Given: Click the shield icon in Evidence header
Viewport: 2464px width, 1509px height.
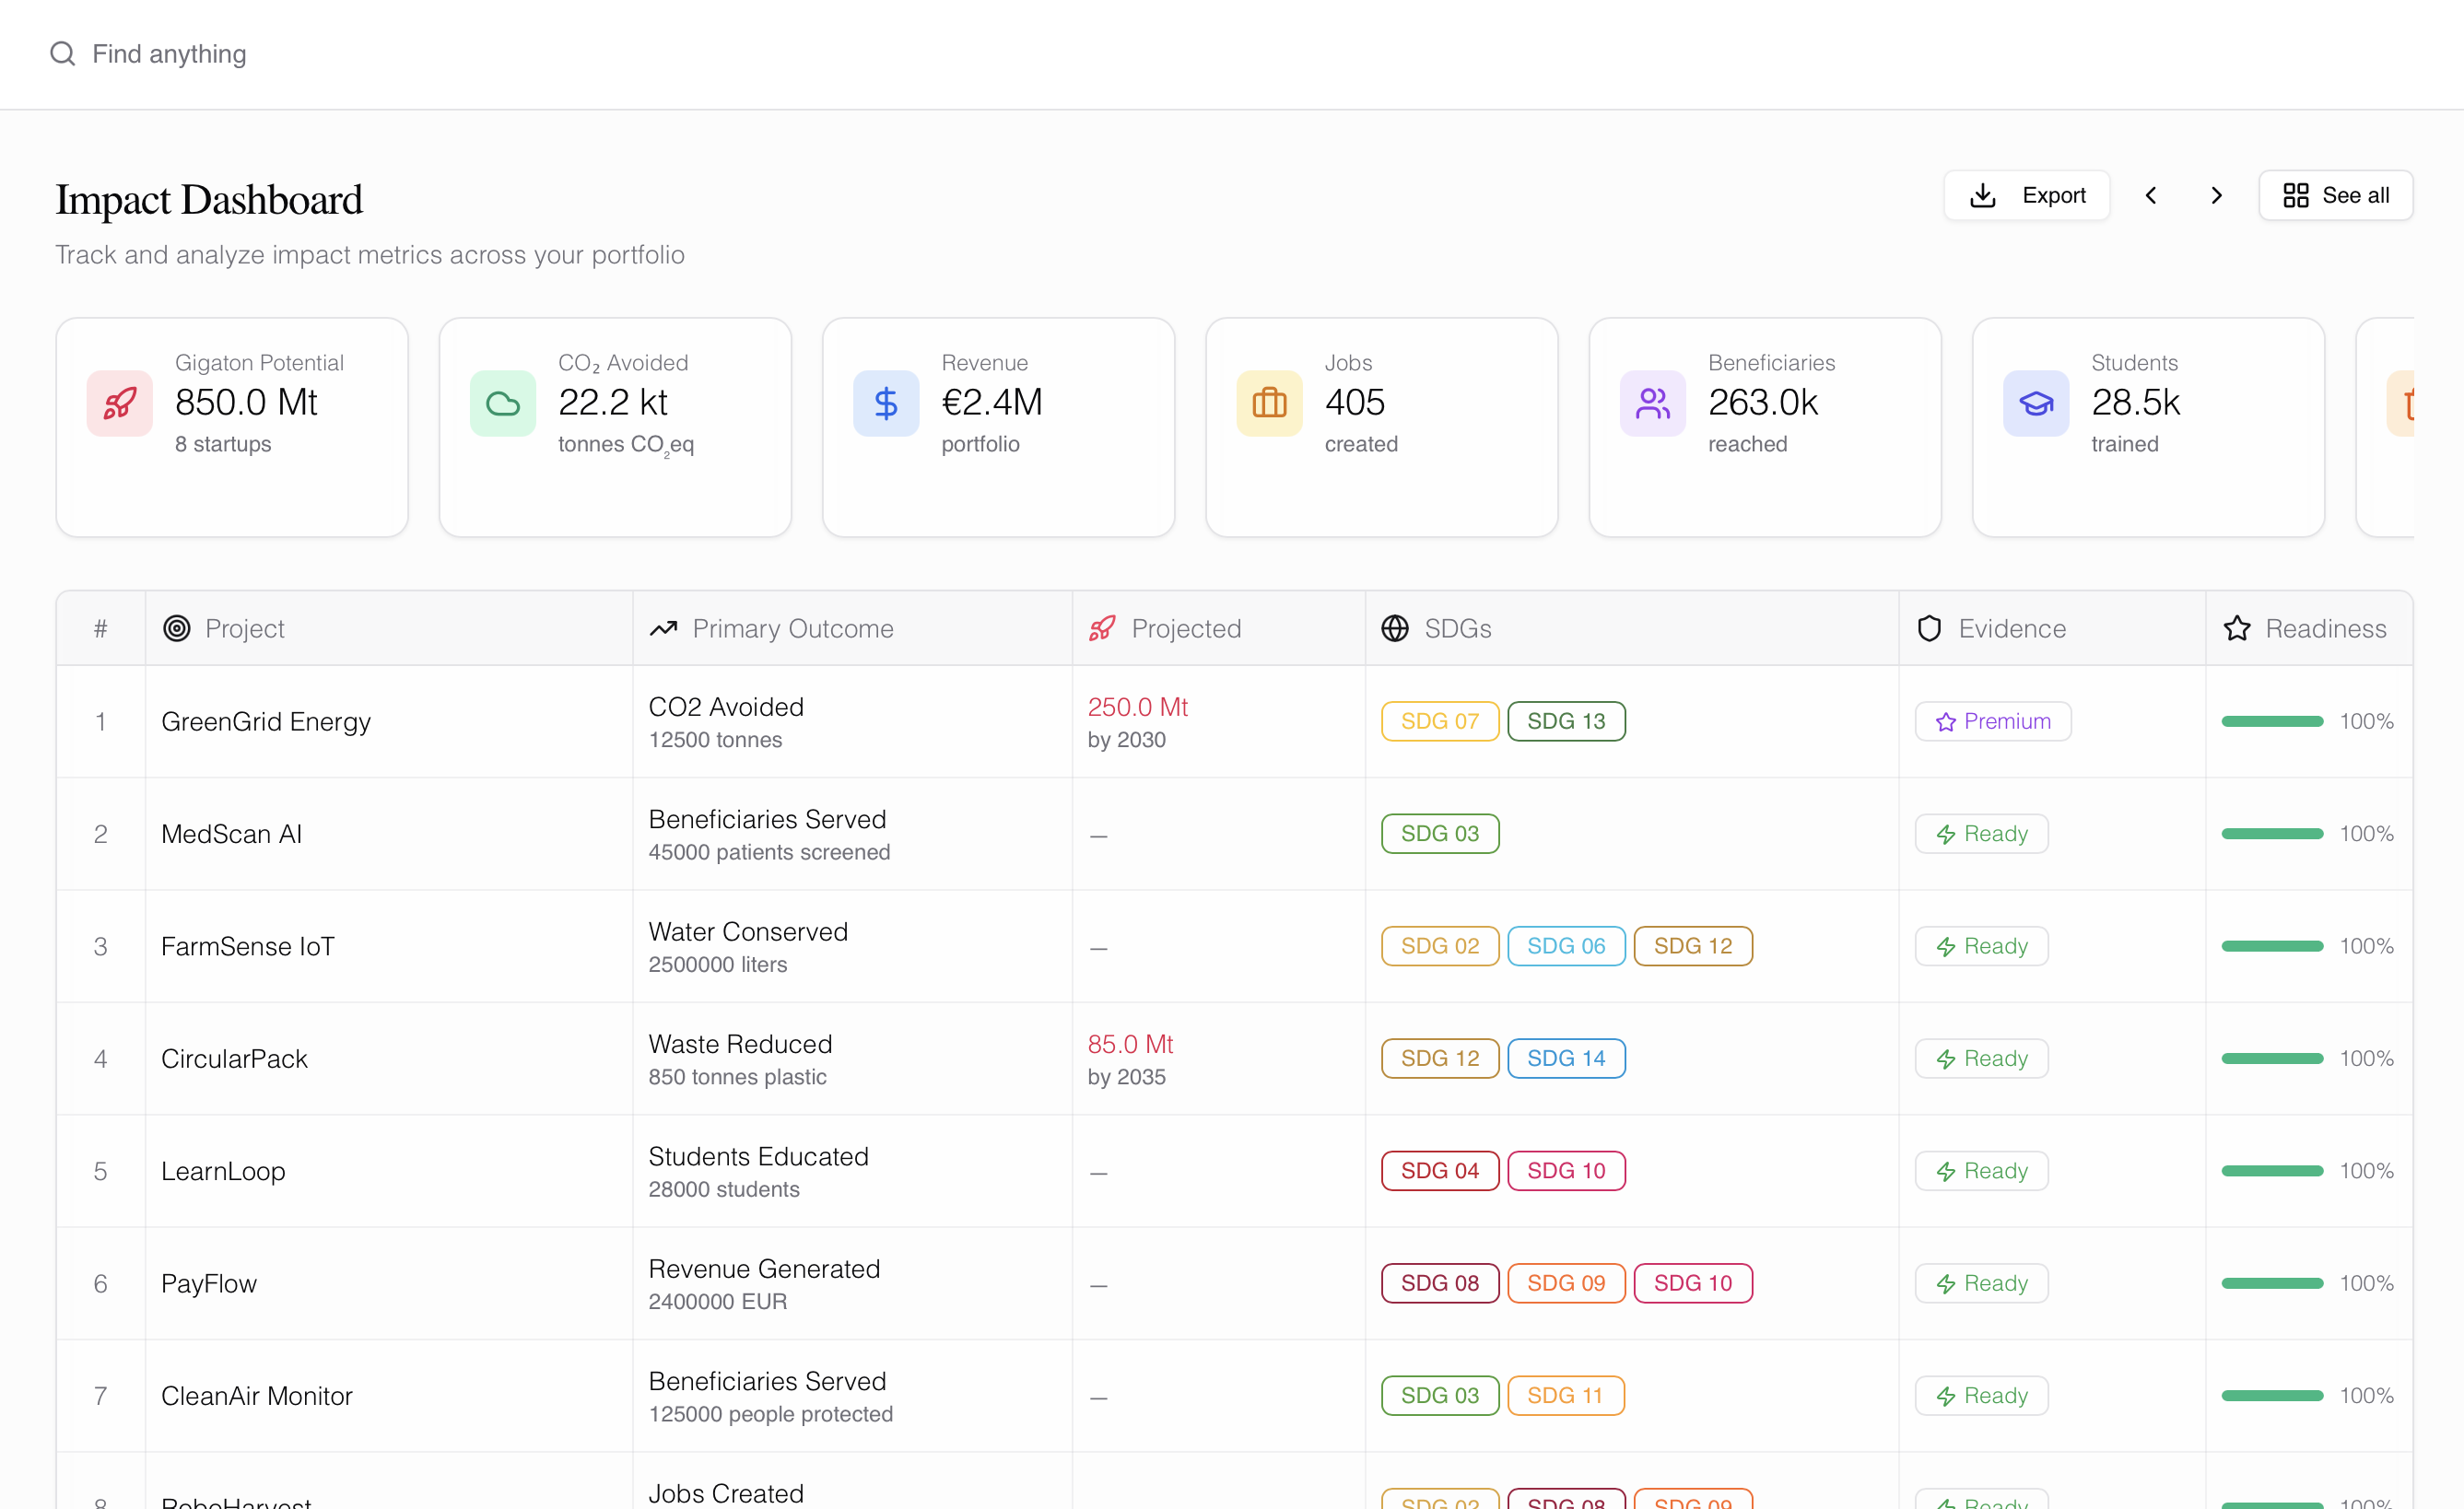Looking at the screenshot, I should (1929, 628).
